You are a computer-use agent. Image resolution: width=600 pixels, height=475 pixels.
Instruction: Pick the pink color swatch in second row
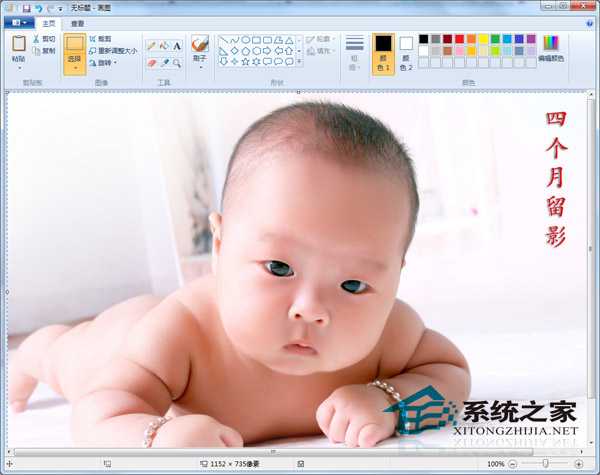[x=460, y=51]
